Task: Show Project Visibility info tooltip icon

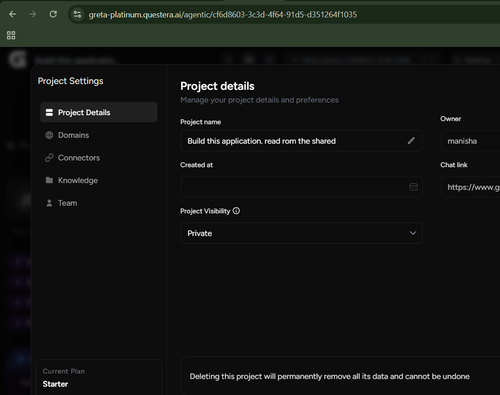Action: (236, 211)
